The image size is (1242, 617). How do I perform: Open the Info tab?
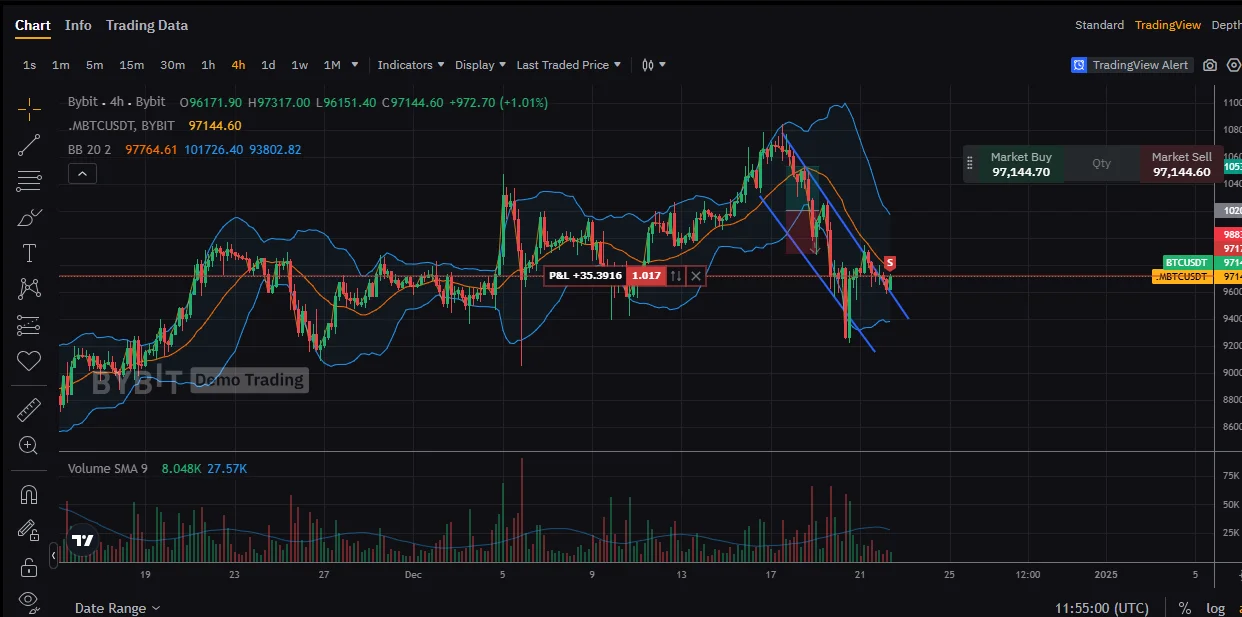[78, 25]
